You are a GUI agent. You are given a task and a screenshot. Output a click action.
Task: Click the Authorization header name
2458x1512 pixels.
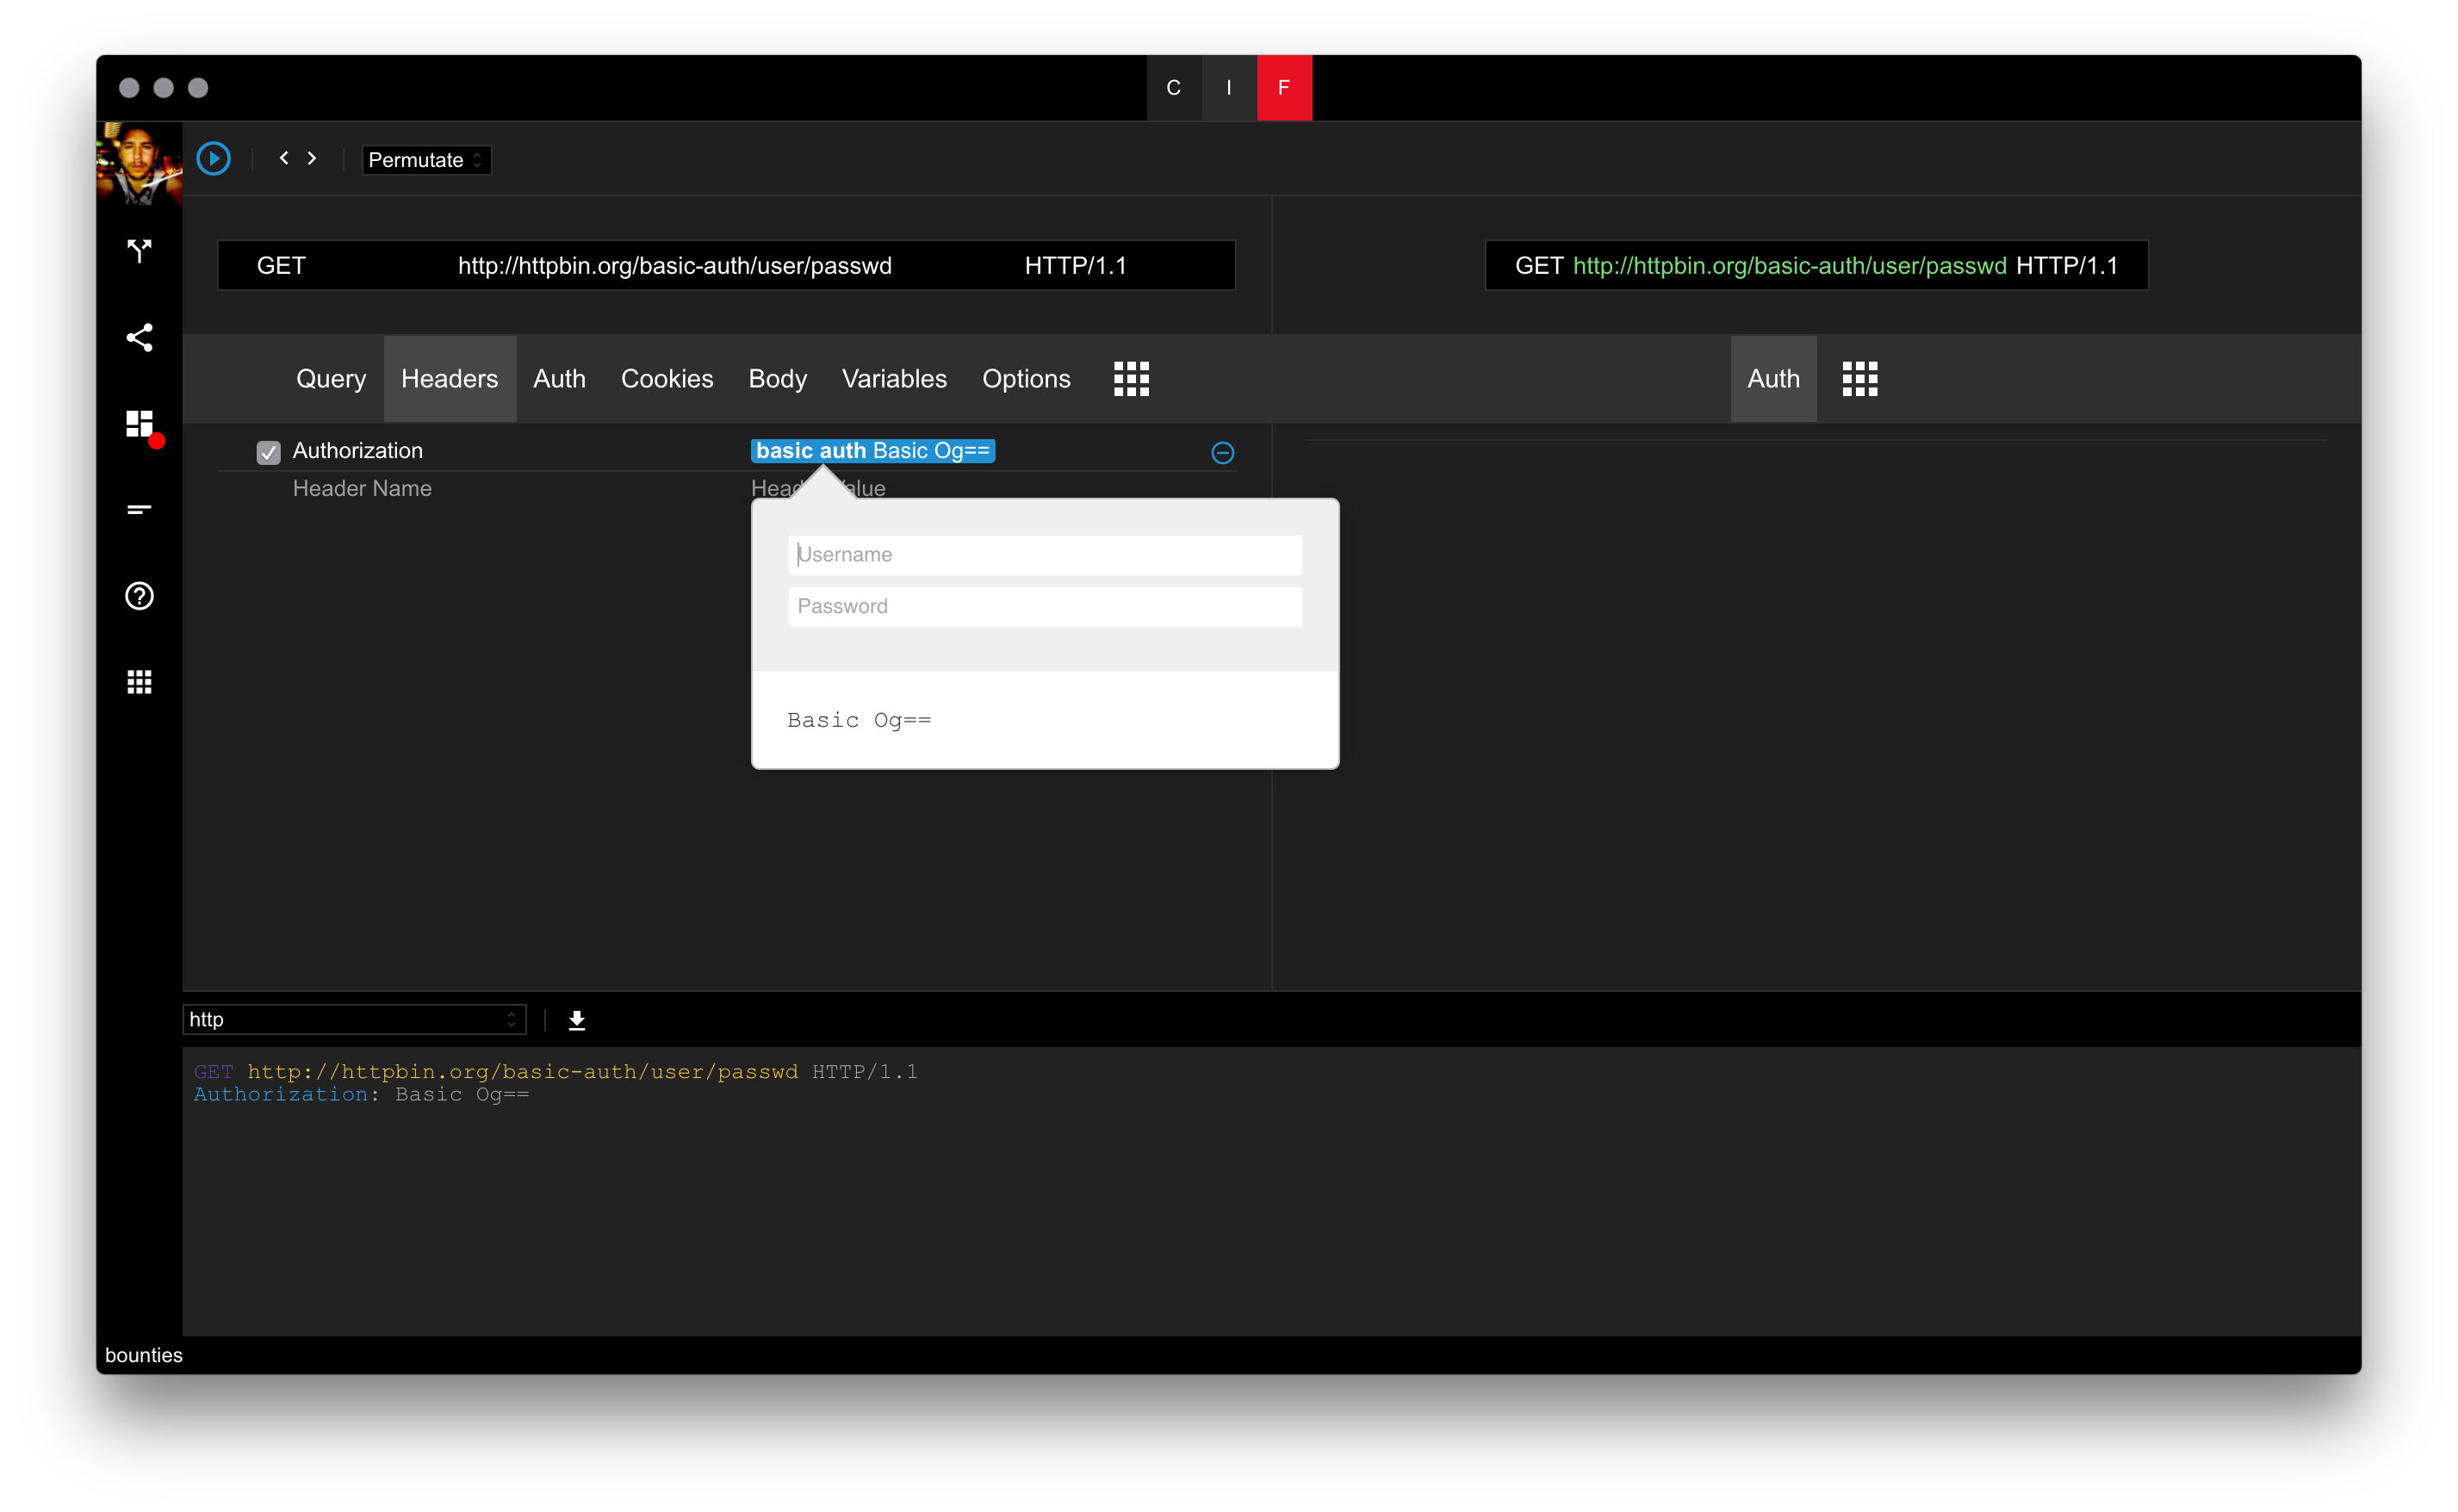[x=358, y=451]
